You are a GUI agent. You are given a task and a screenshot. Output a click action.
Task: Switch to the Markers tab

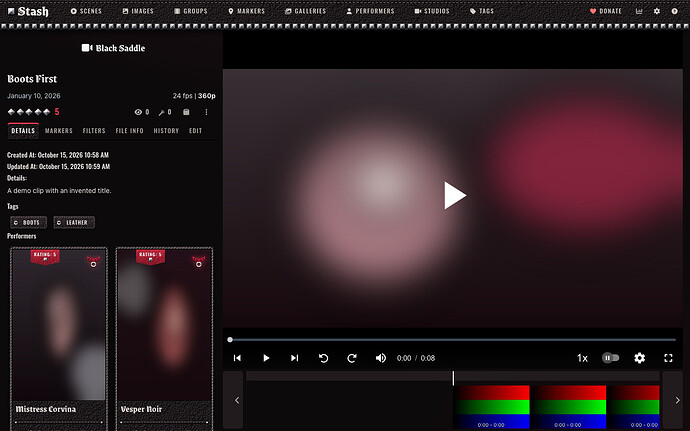pos(59,131)
